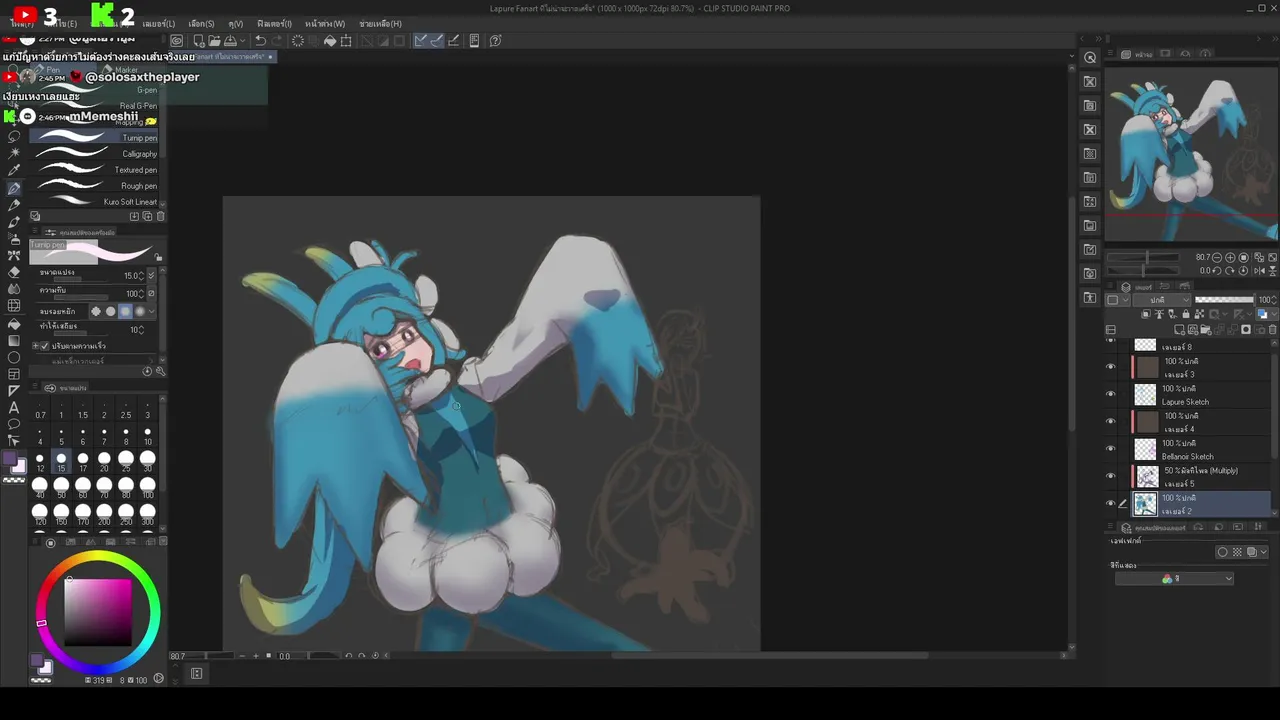The height and width of the screenshot is (720, 1280).
Task: Click the Open file folder icon
Action: pyautogui.click(x=215, y=41)
